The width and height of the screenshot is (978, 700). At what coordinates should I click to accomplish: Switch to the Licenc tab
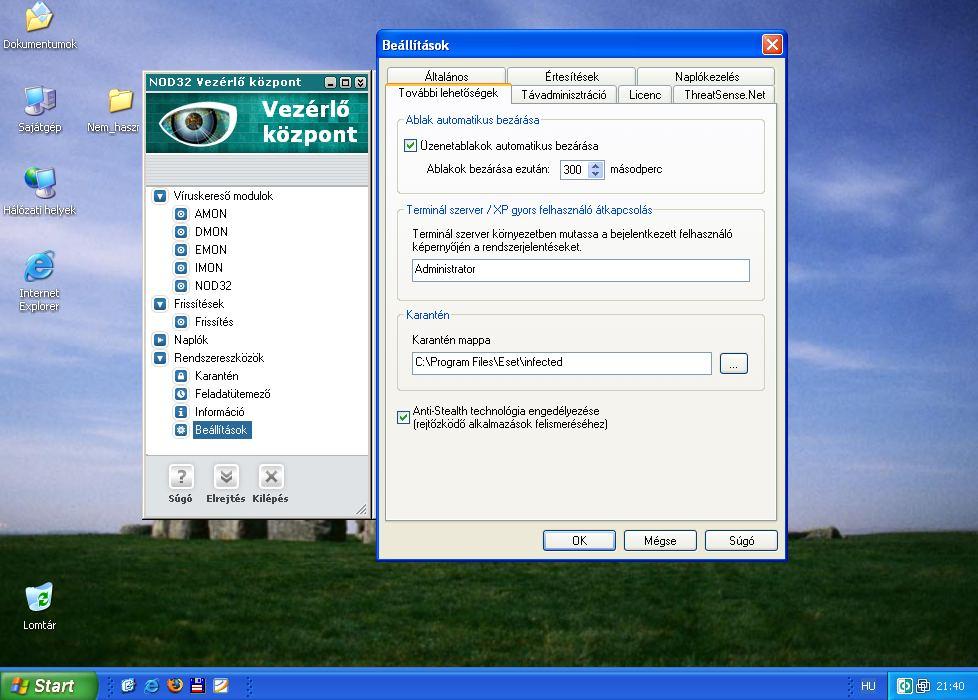645,95
